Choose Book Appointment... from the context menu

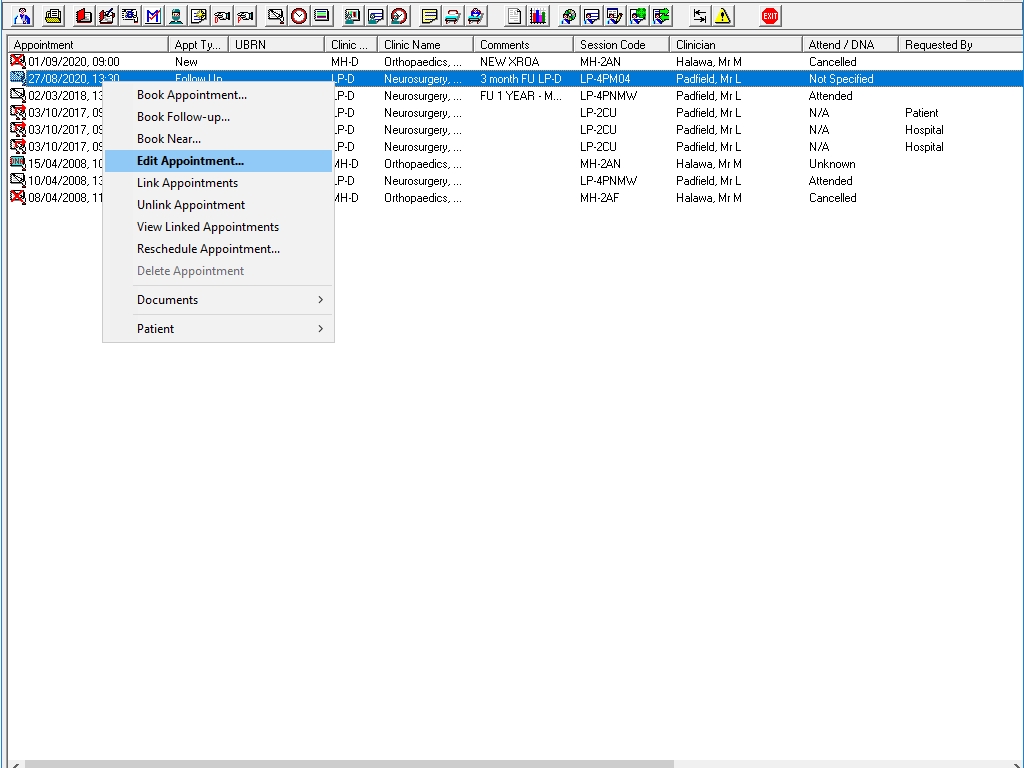[218, 95]
